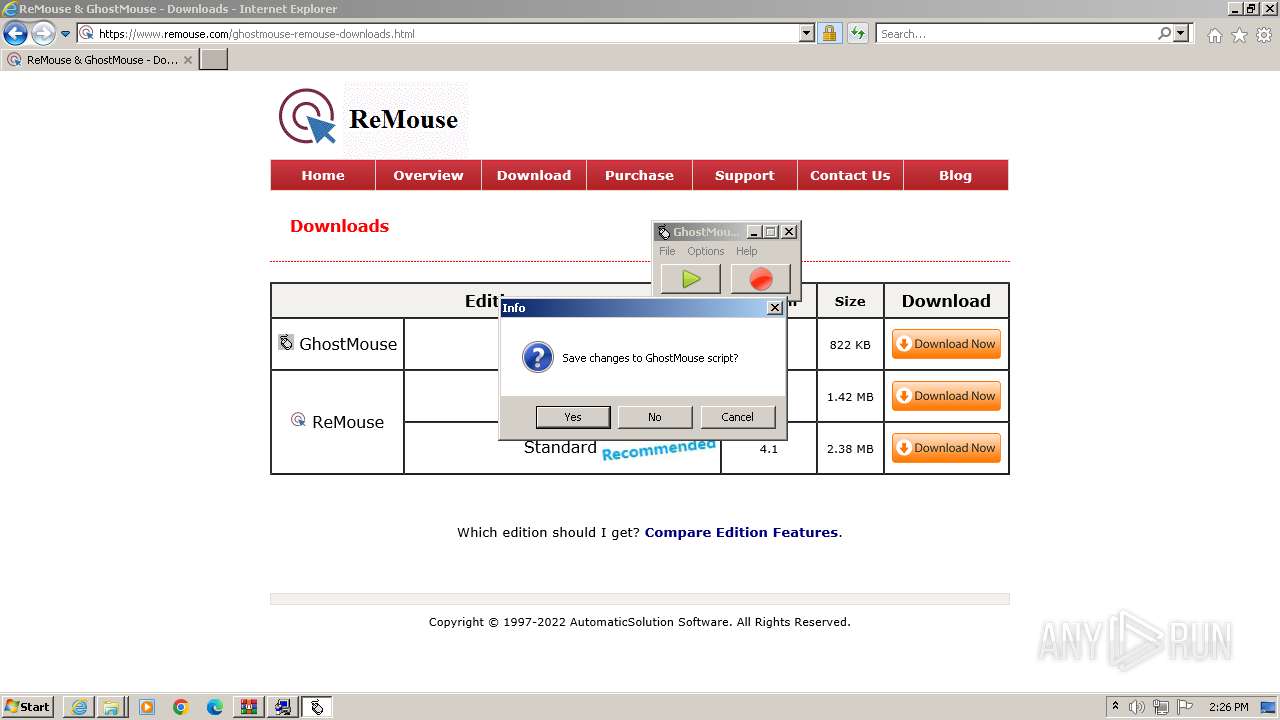The height and width of the screenshot is (720, 1280).
Task: Open the Overview navigation tab
Action: click(428, 175)
